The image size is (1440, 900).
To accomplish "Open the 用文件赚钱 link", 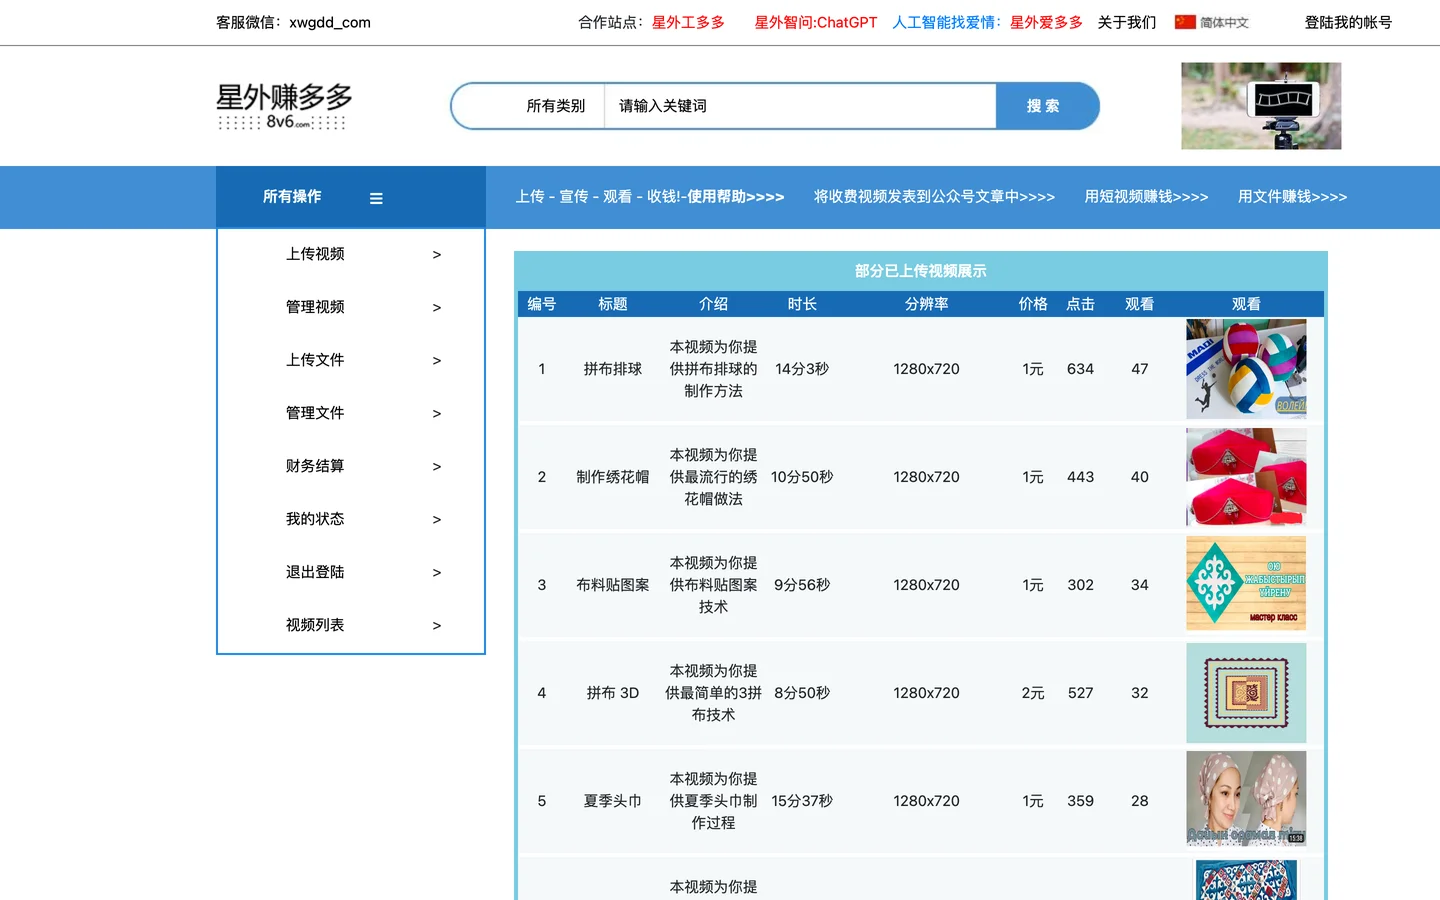I will tap(1292, 197).
